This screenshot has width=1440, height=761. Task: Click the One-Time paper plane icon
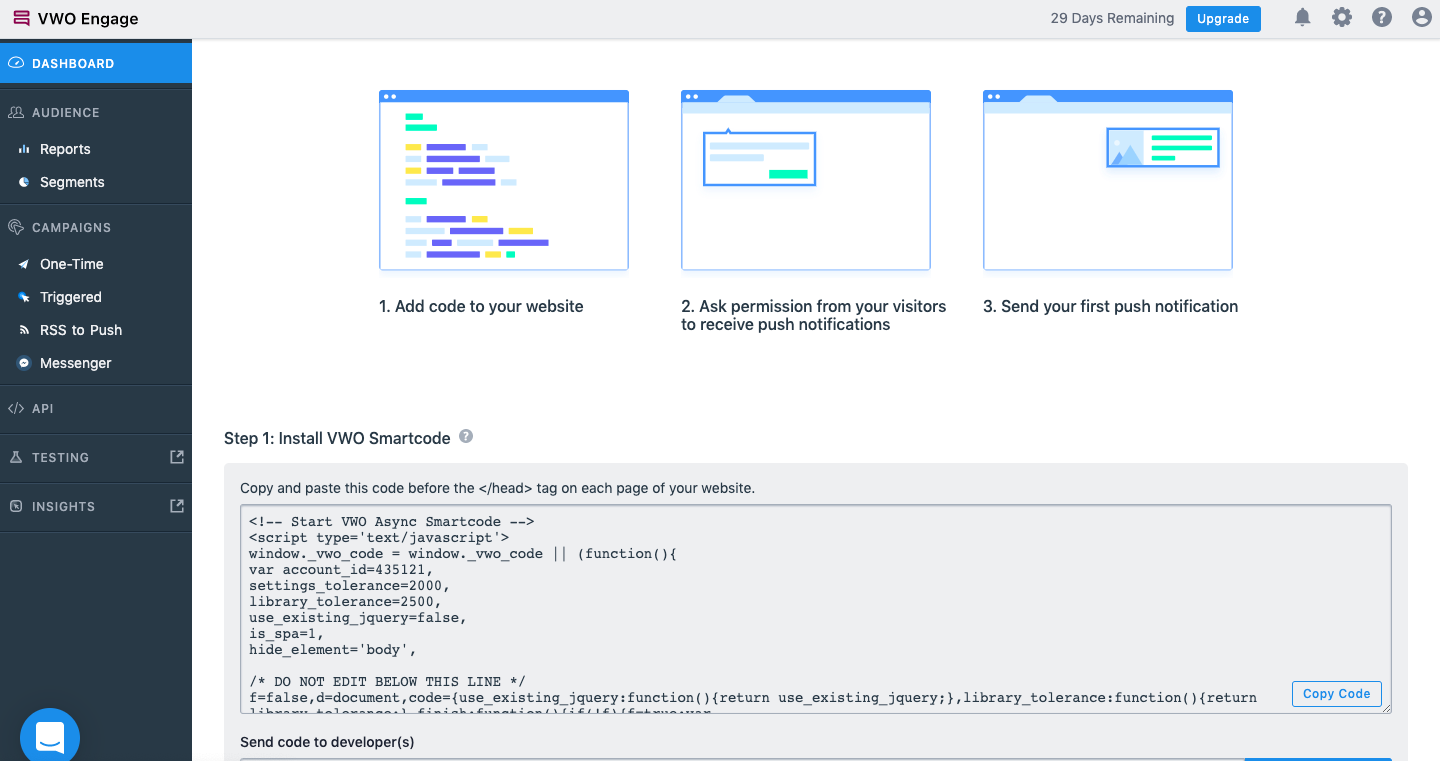pos(24,264)
